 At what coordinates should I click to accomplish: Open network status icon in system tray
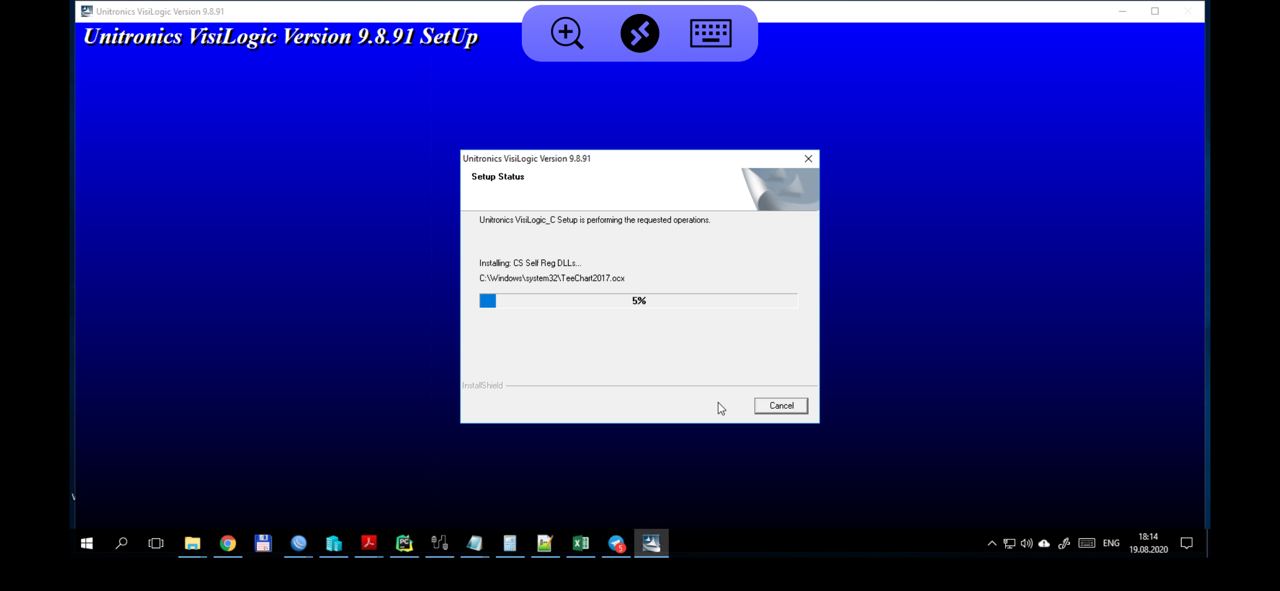click(1009, 543)
